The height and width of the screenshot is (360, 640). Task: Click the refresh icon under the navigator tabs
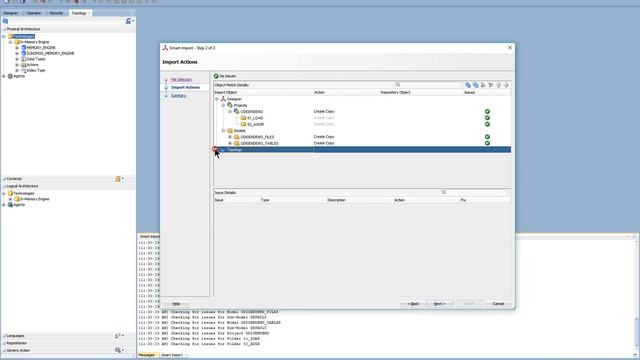5,21
